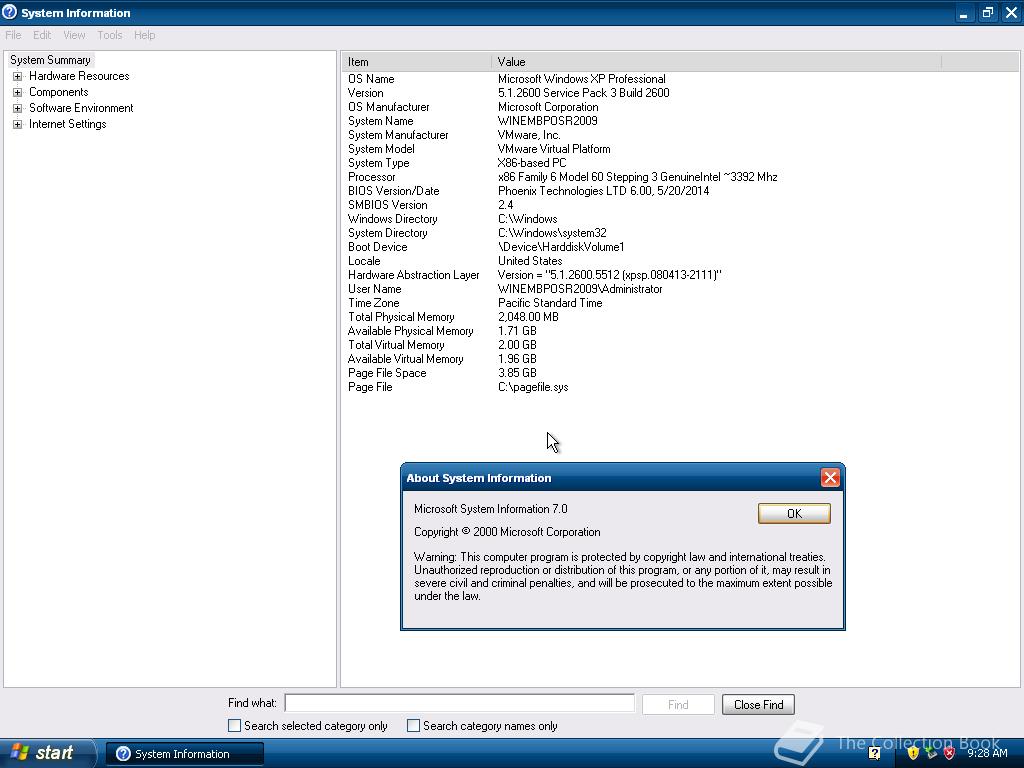Screen dimensions: 1024x768
Task: Select the OS Manufacturer row label
Action: point(389,107)
